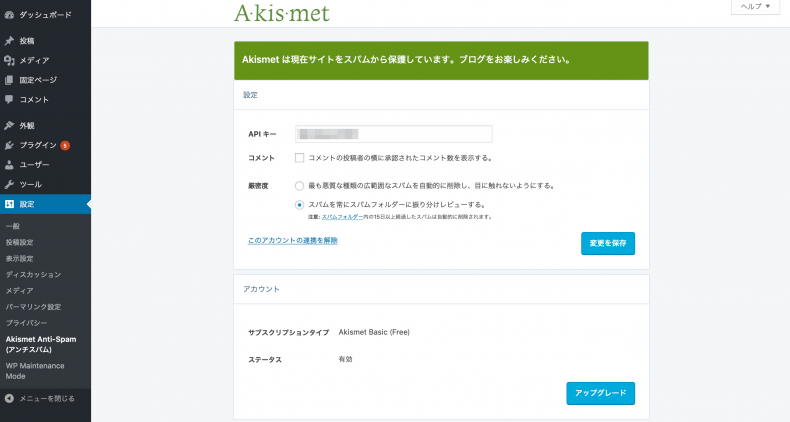Click the アカウント section heading
Image resolution: width=790 pixels, height=422 pixels.
261,289
